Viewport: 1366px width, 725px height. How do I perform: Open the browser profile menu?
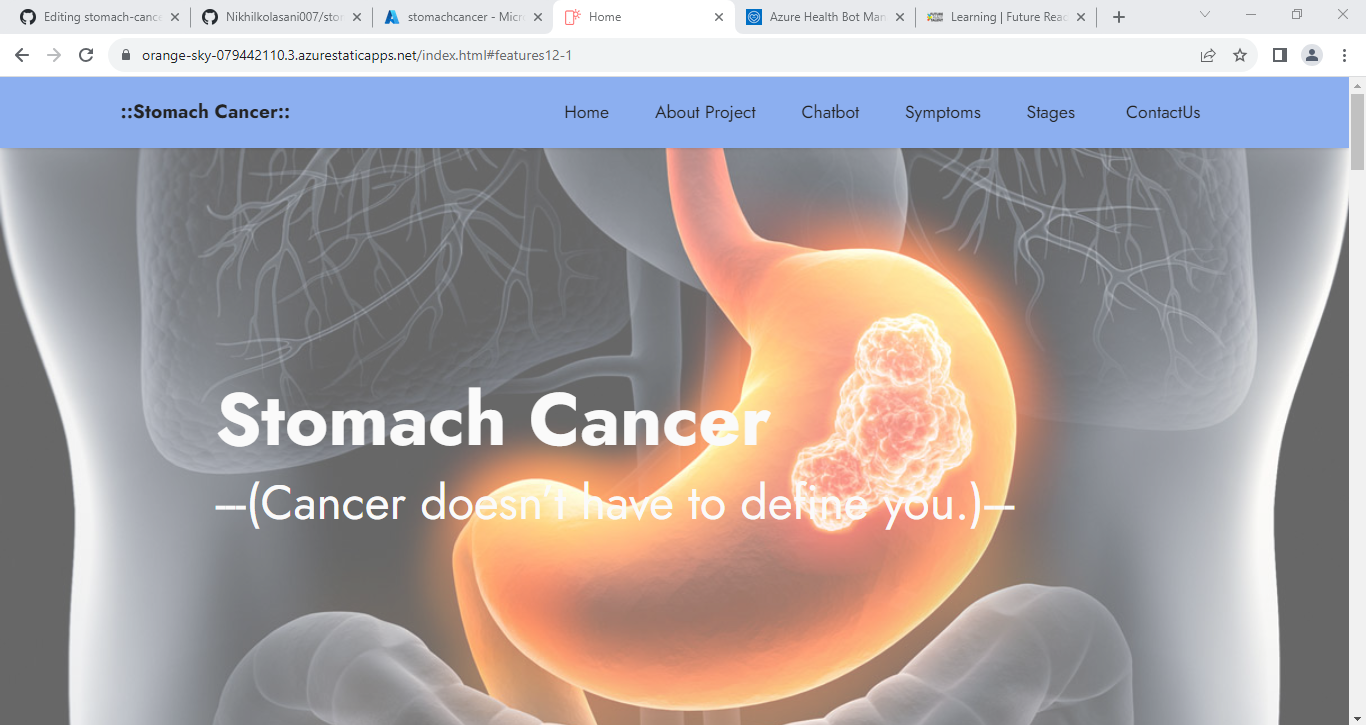1312,55
